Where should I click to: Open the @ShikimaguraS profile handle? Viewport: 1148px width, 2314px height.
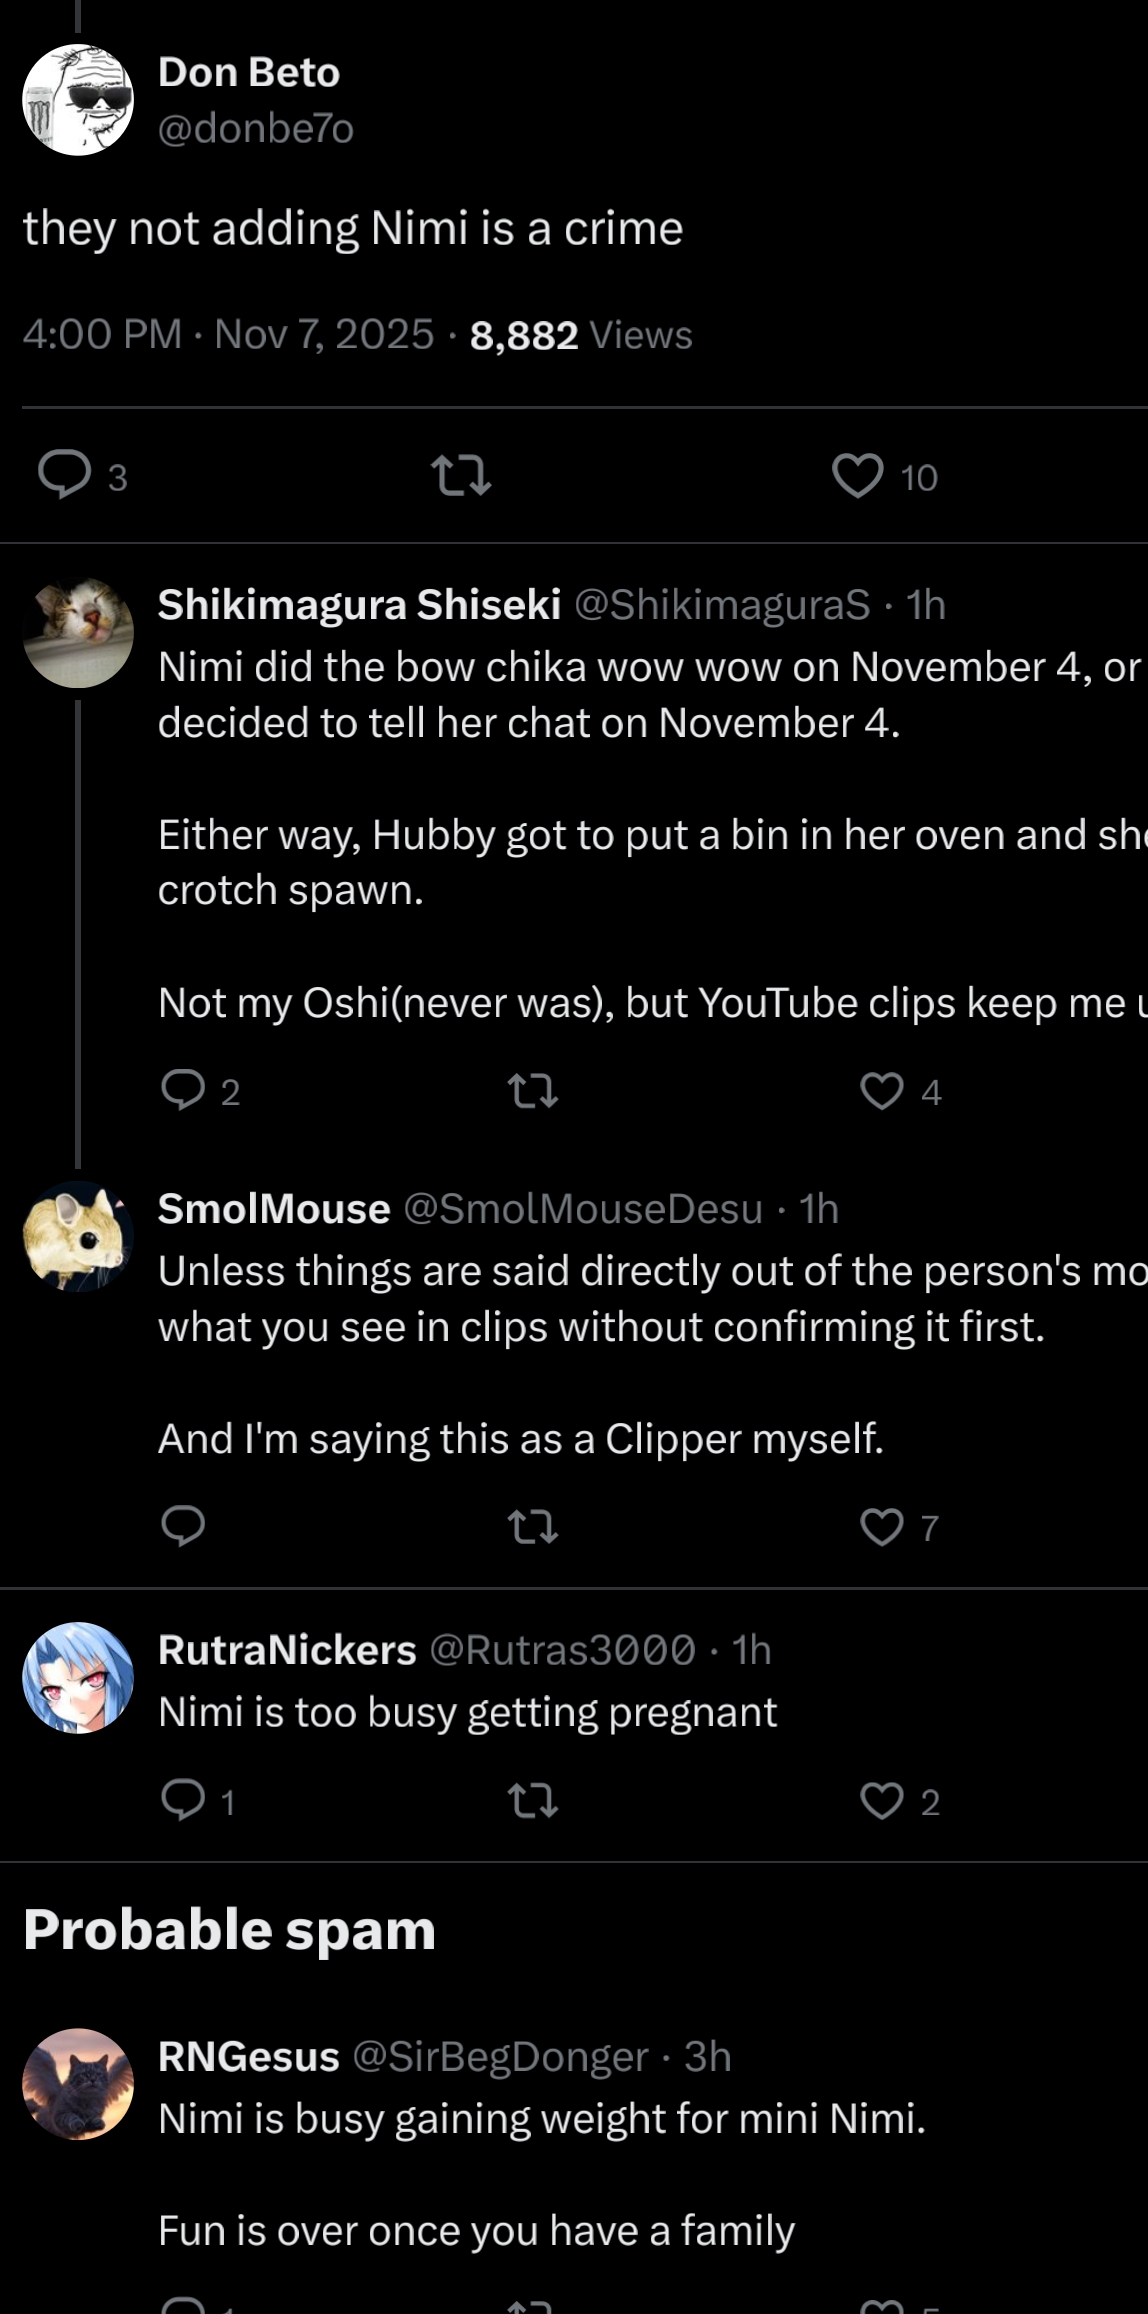pyautogui.click(x=722, y=605)
